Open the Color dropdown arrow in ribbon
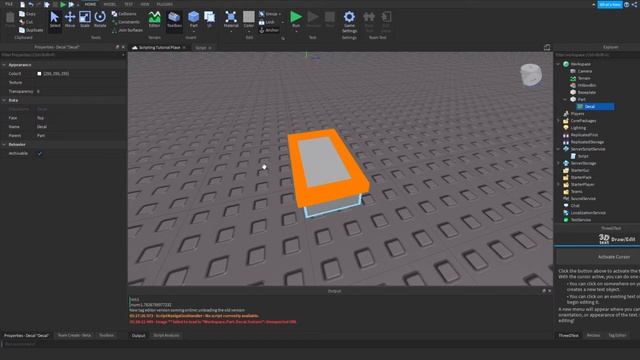The image size is (640, 360). click(249, 31)
